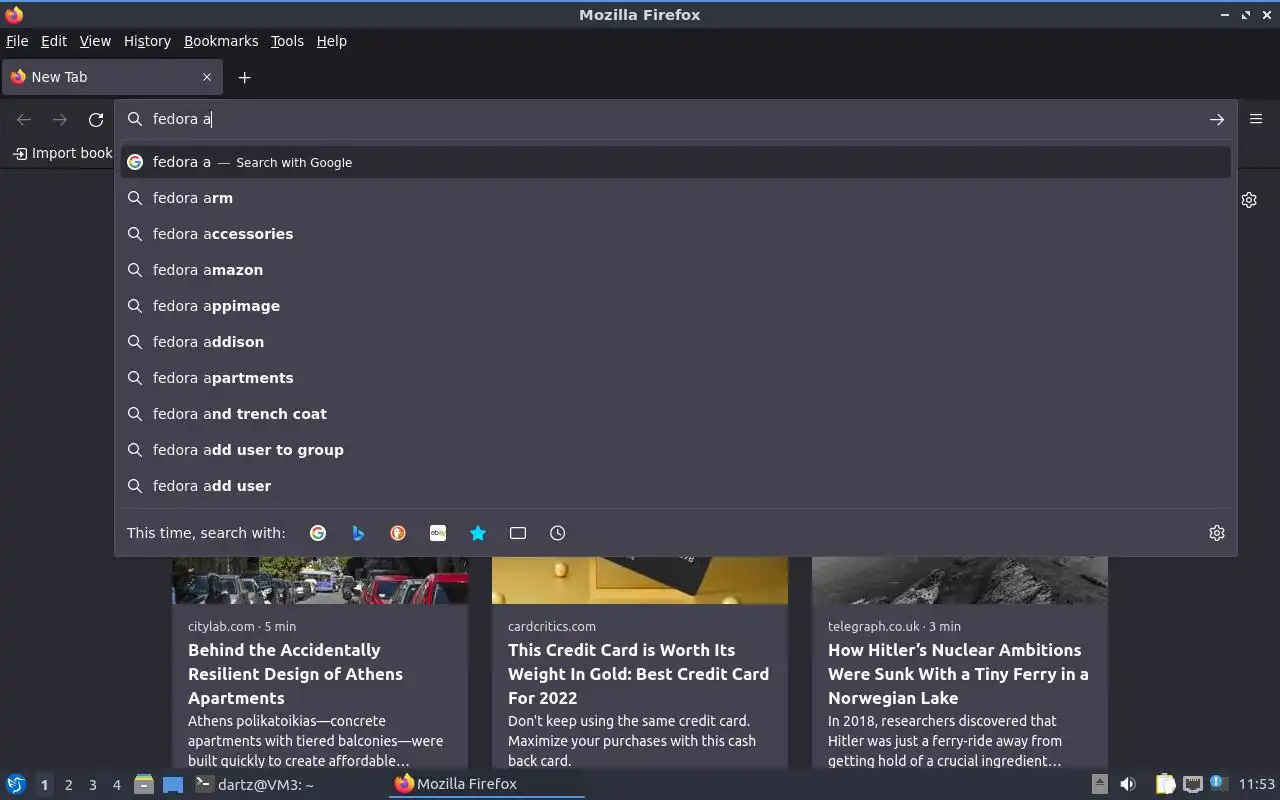Choose suggestion 'fedora addison'
This screenshot has height=800, width=1280.
(x=675, y=342)
